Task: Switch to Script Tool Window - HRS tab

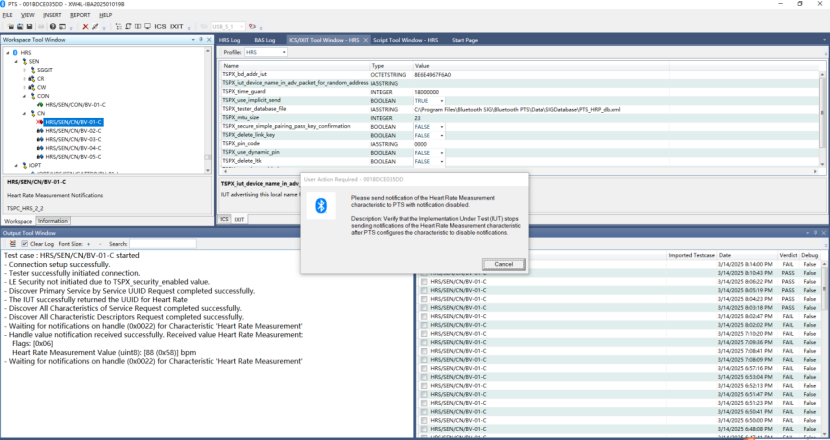Action: (x=405, y=40)
